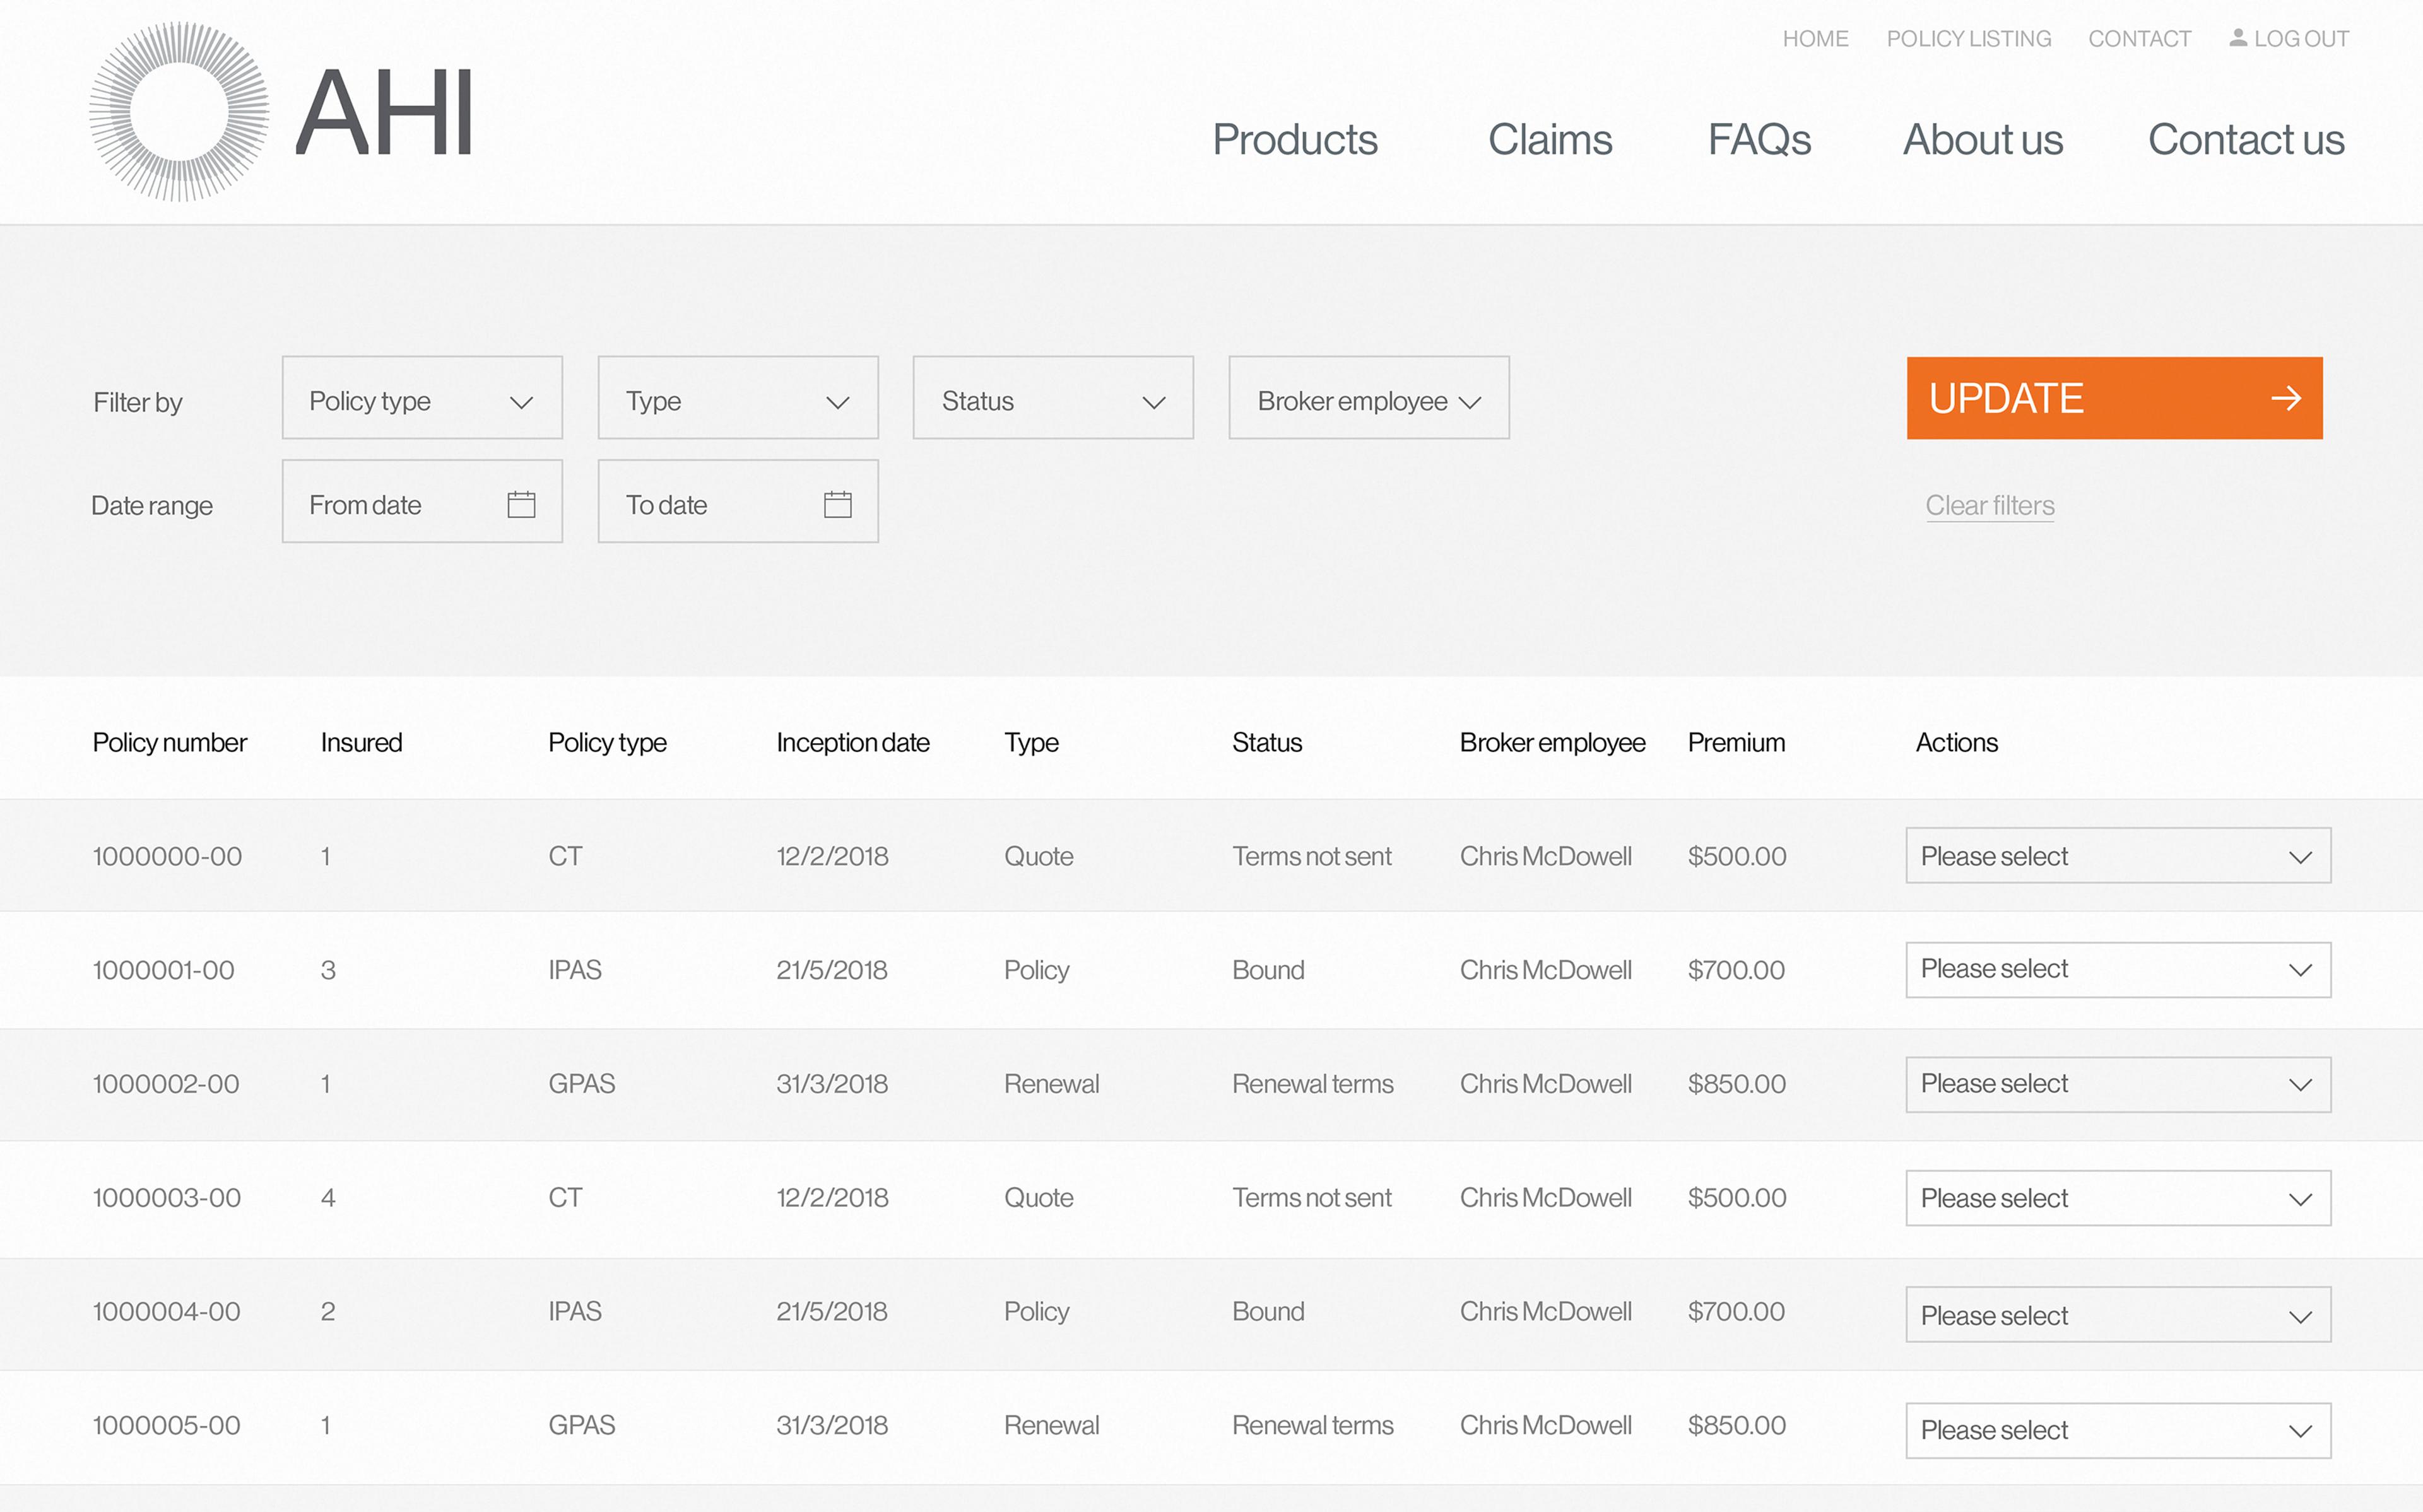The image size is (2423, 1512).
Task: Click the To date calendar icon
Action: pos(837,504)
